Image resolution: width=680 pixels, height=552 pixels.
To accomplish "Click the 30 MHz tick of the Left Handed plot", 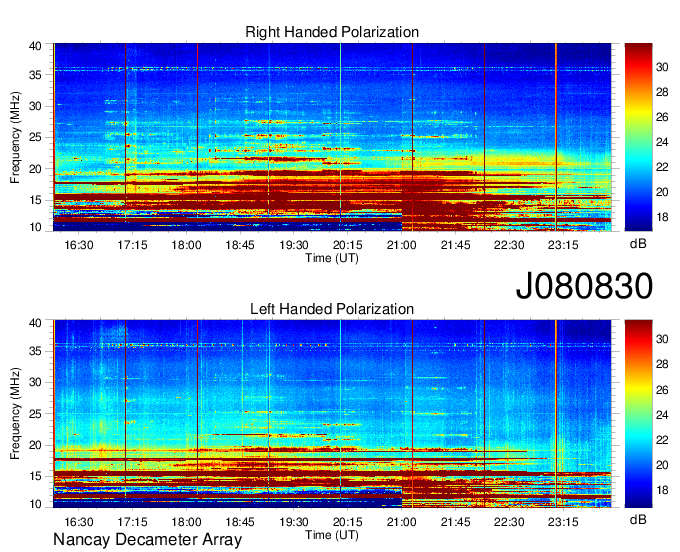I will click(x=35, y=382).
